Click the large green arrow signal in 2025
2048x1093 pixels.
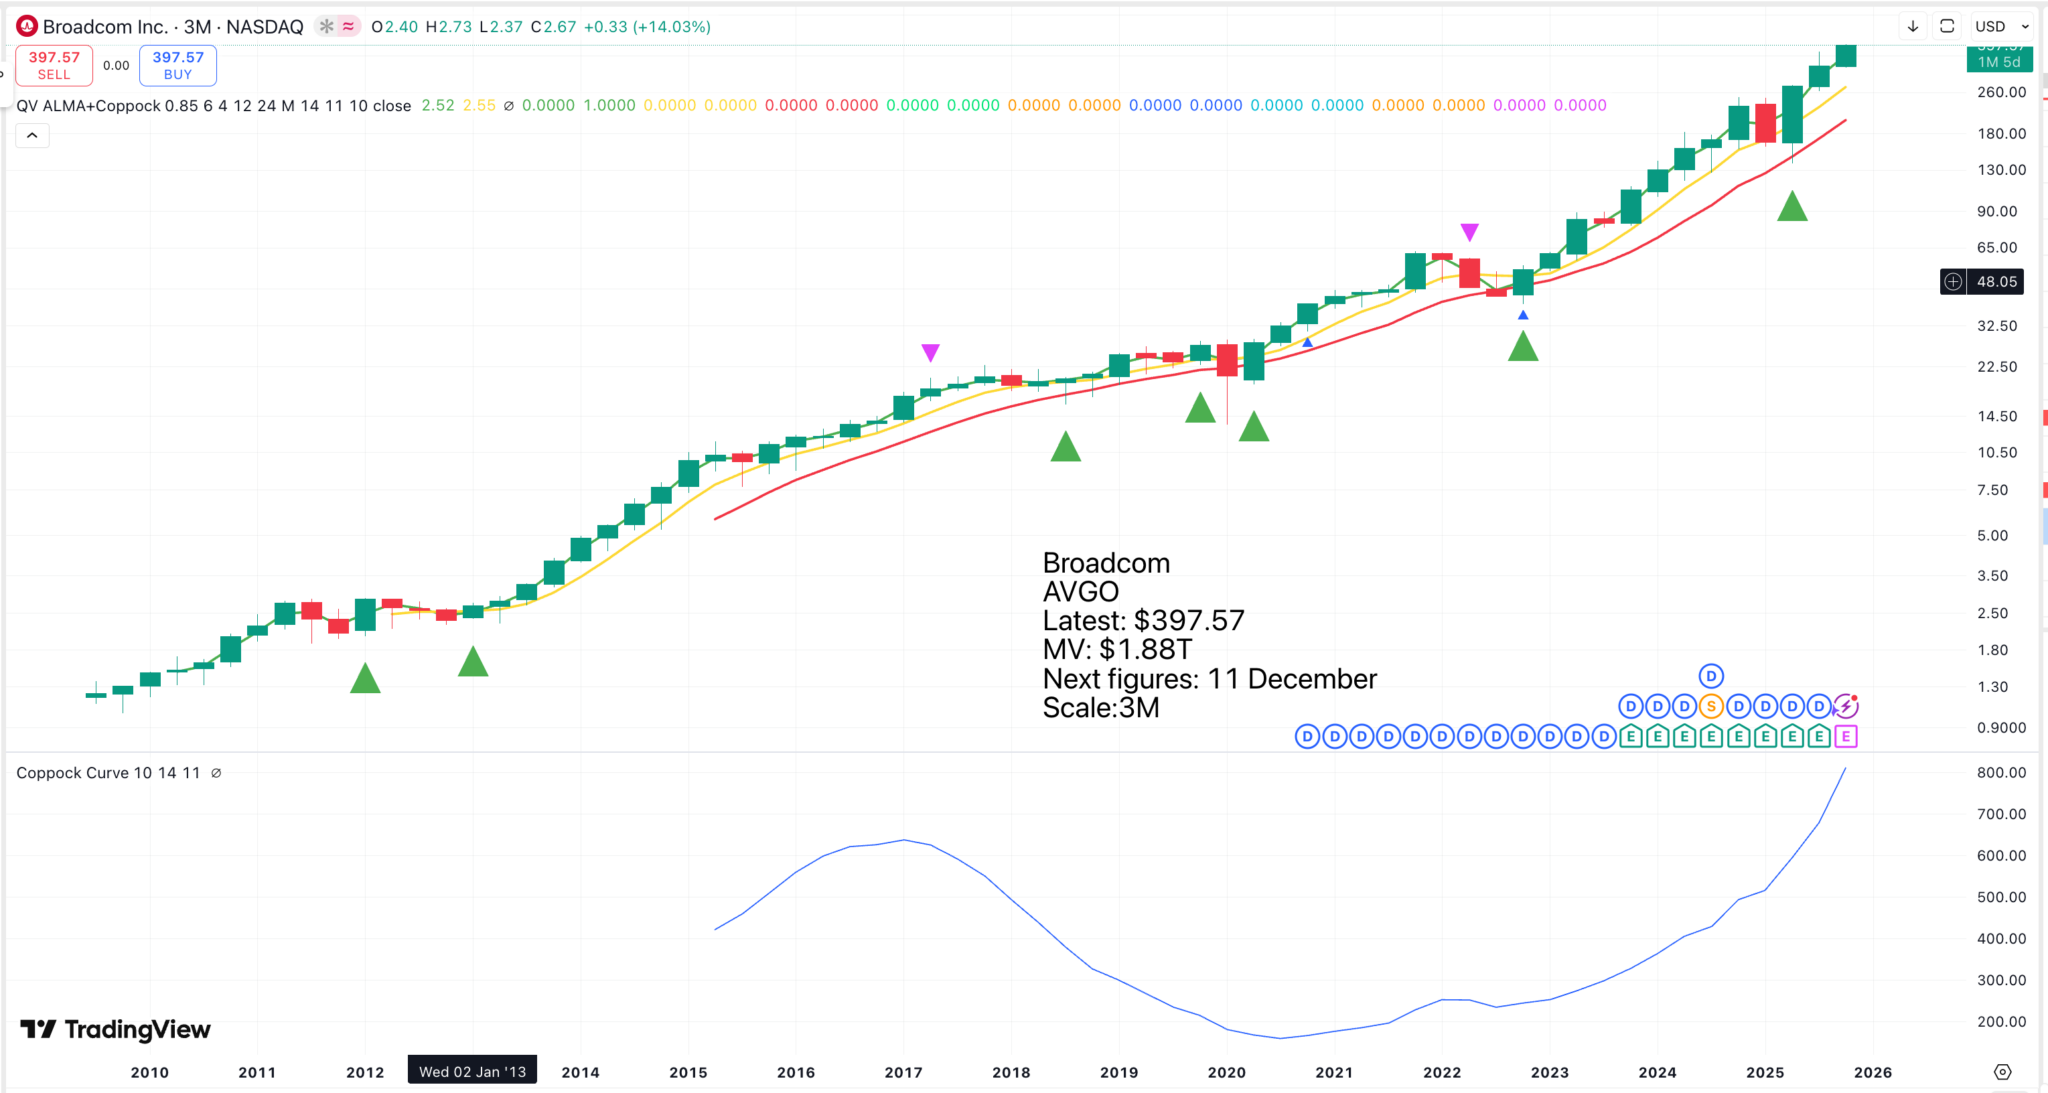click(1792, 208)
